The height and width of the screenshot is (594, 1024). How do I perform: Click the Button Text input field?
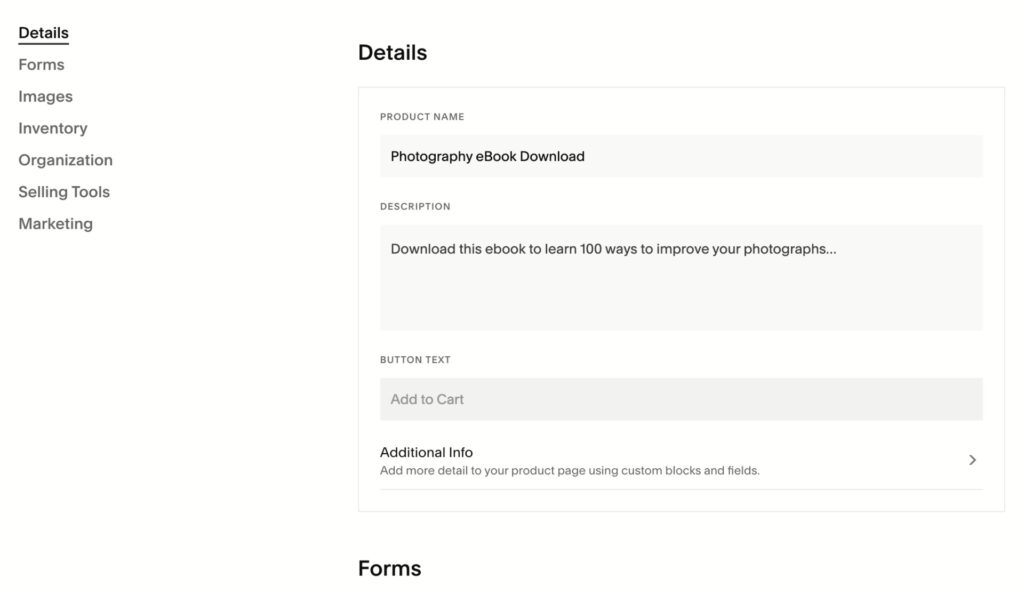click(x=680, y=399)
